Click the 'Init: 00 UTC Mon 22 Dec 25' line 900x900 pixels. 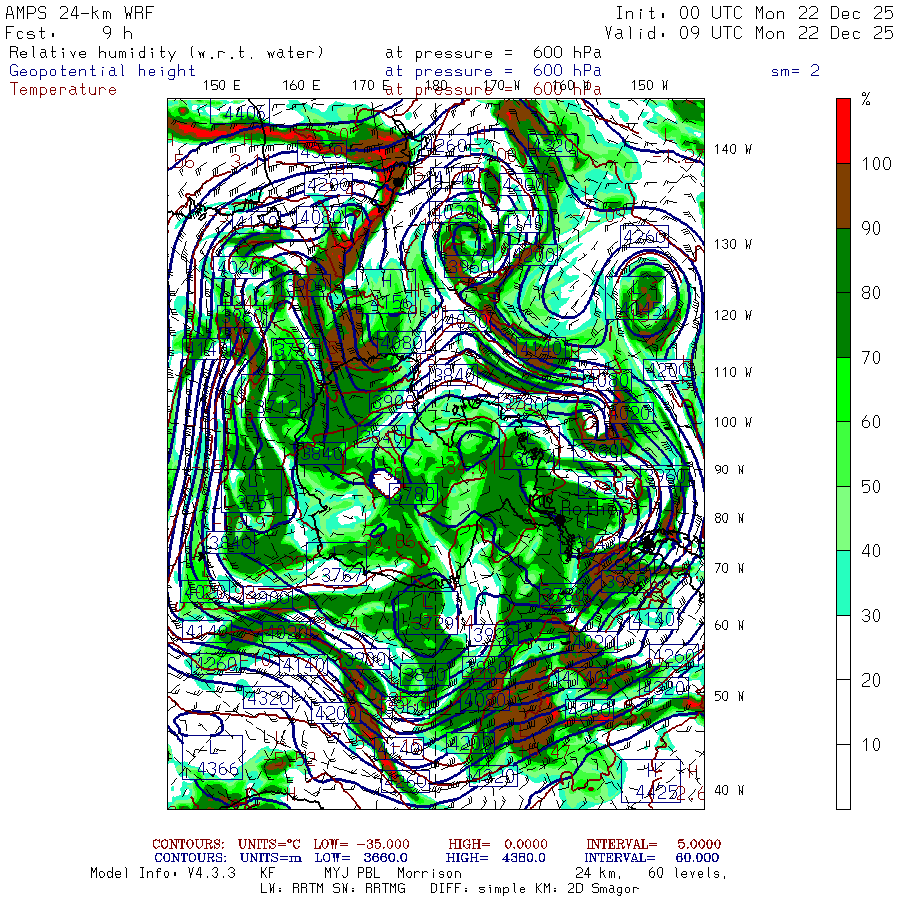point(754,13)
